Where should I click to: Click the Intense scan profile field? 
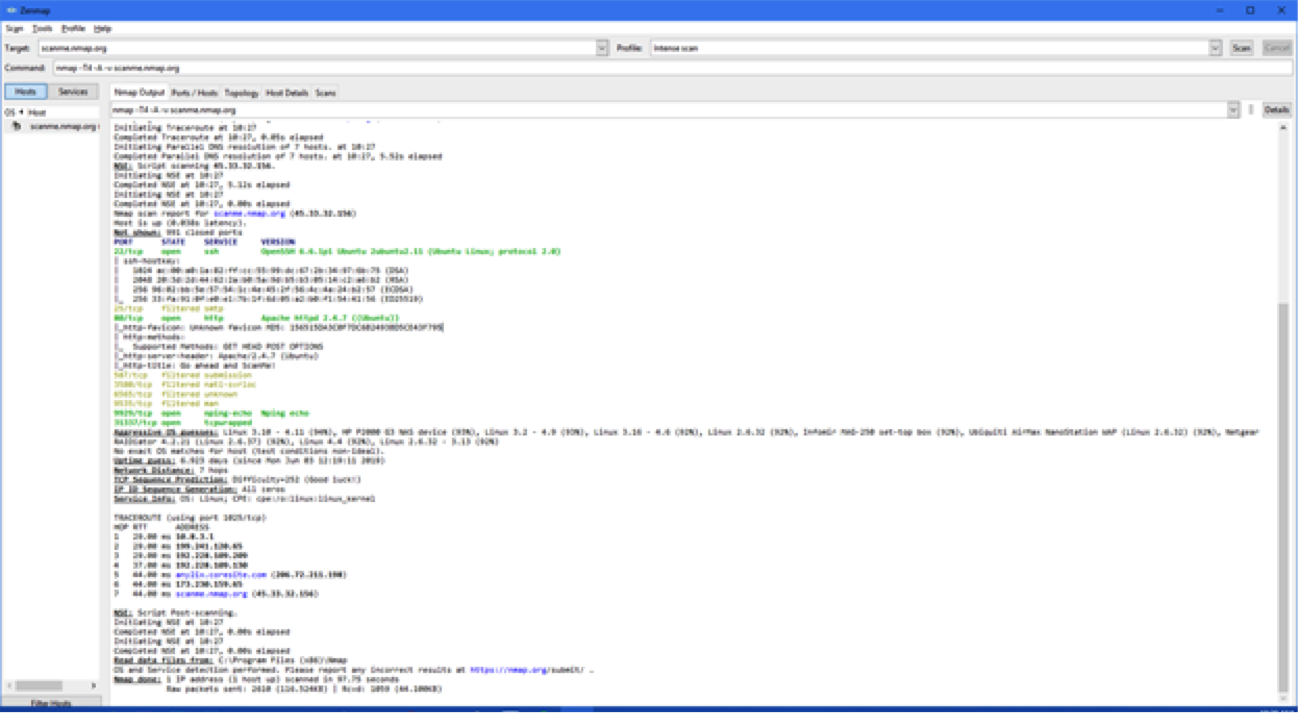[x=930, y=48]
